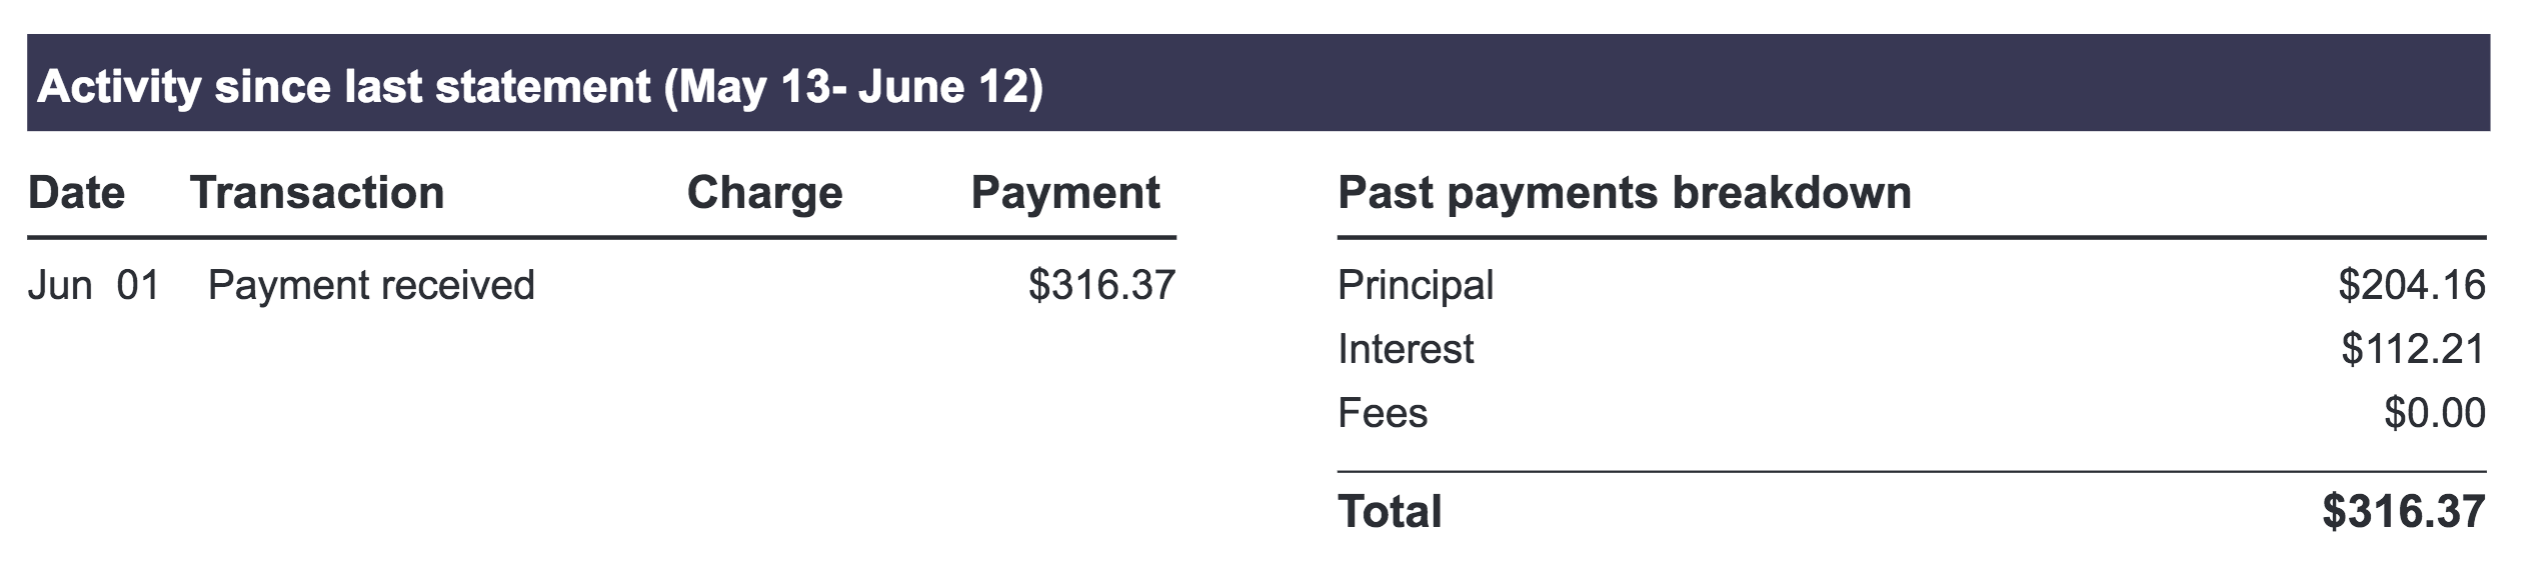This screenshot has height=563, width=2528.
Task: Click the $112.21 interest amount
Action: tap(2412, 350)
